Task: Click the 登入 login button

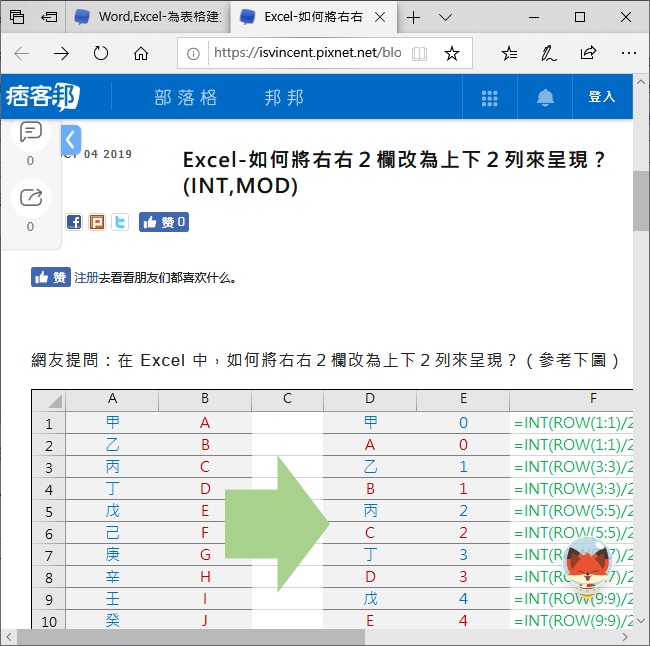Action: (602, 97)
